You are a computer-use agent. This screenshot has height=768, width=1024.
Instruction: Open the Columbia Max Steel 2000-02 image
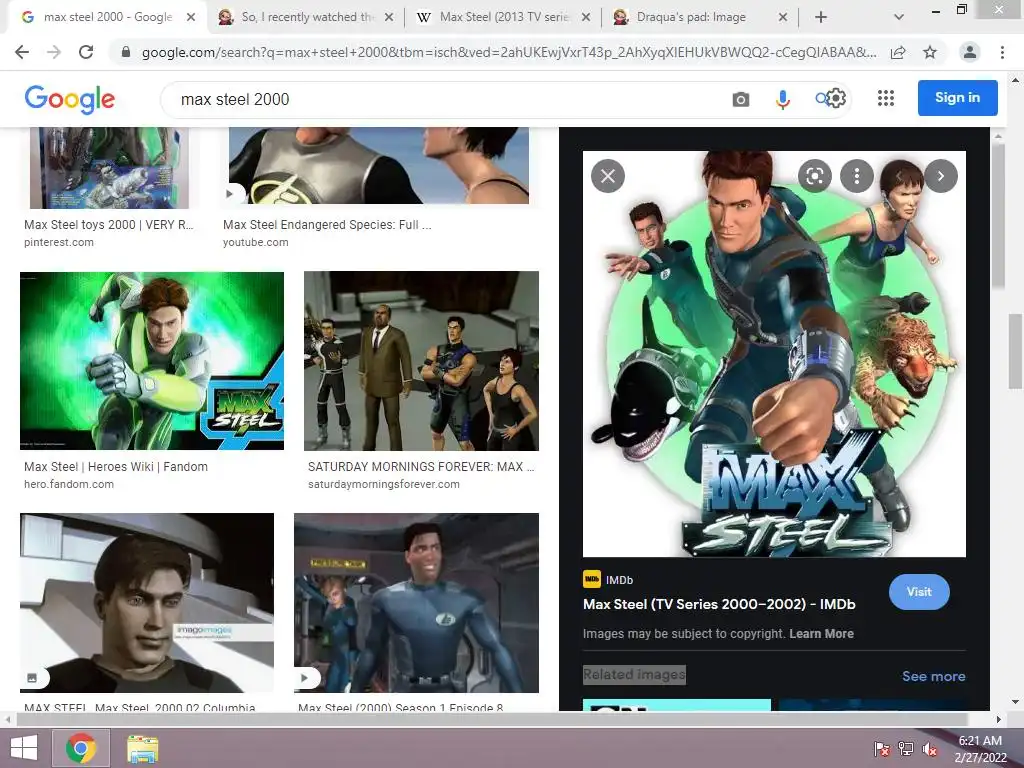[147, 602]
